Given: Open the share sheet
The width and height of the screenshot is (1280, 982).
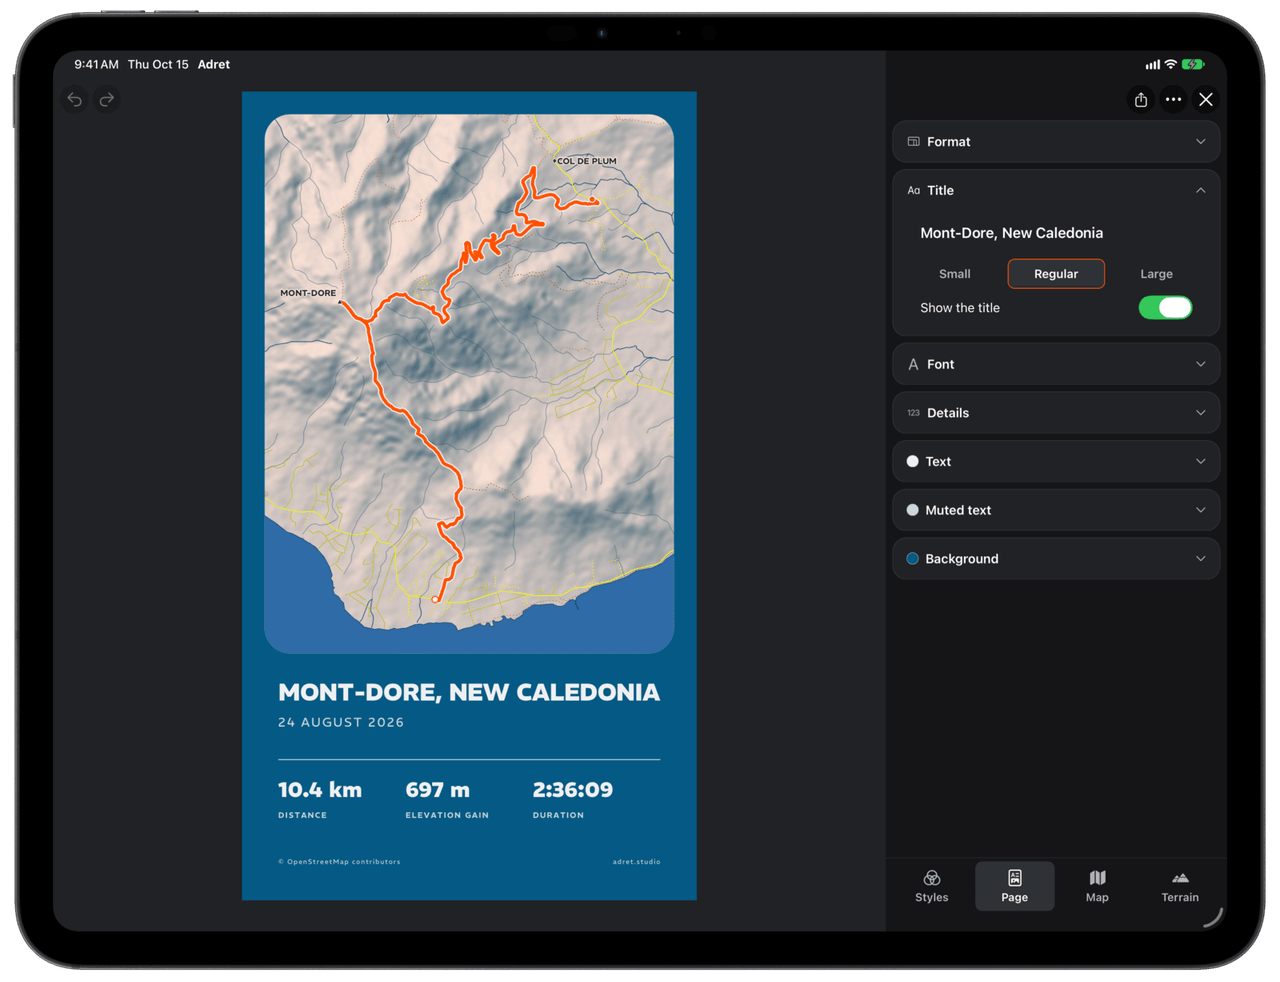Looking at the screenshot, I should pos(1141,99).
